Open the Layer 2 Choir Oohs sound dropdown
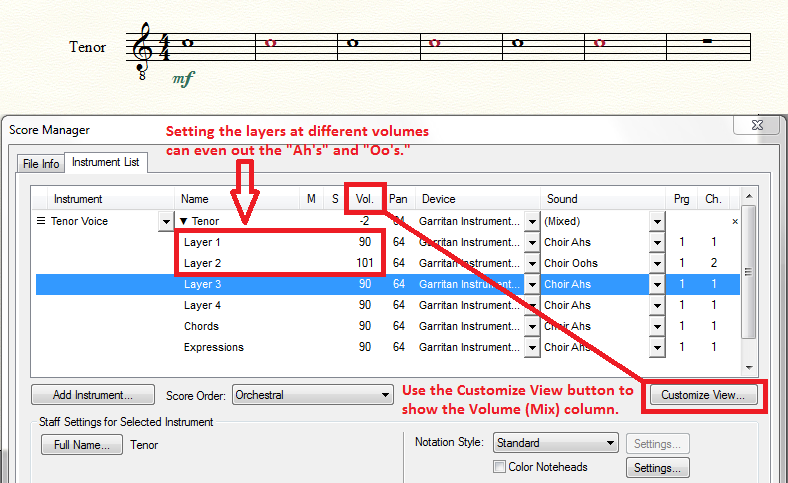Image resolution: width=788 pixels, height=483 pixels. click(x=657, y=264)
